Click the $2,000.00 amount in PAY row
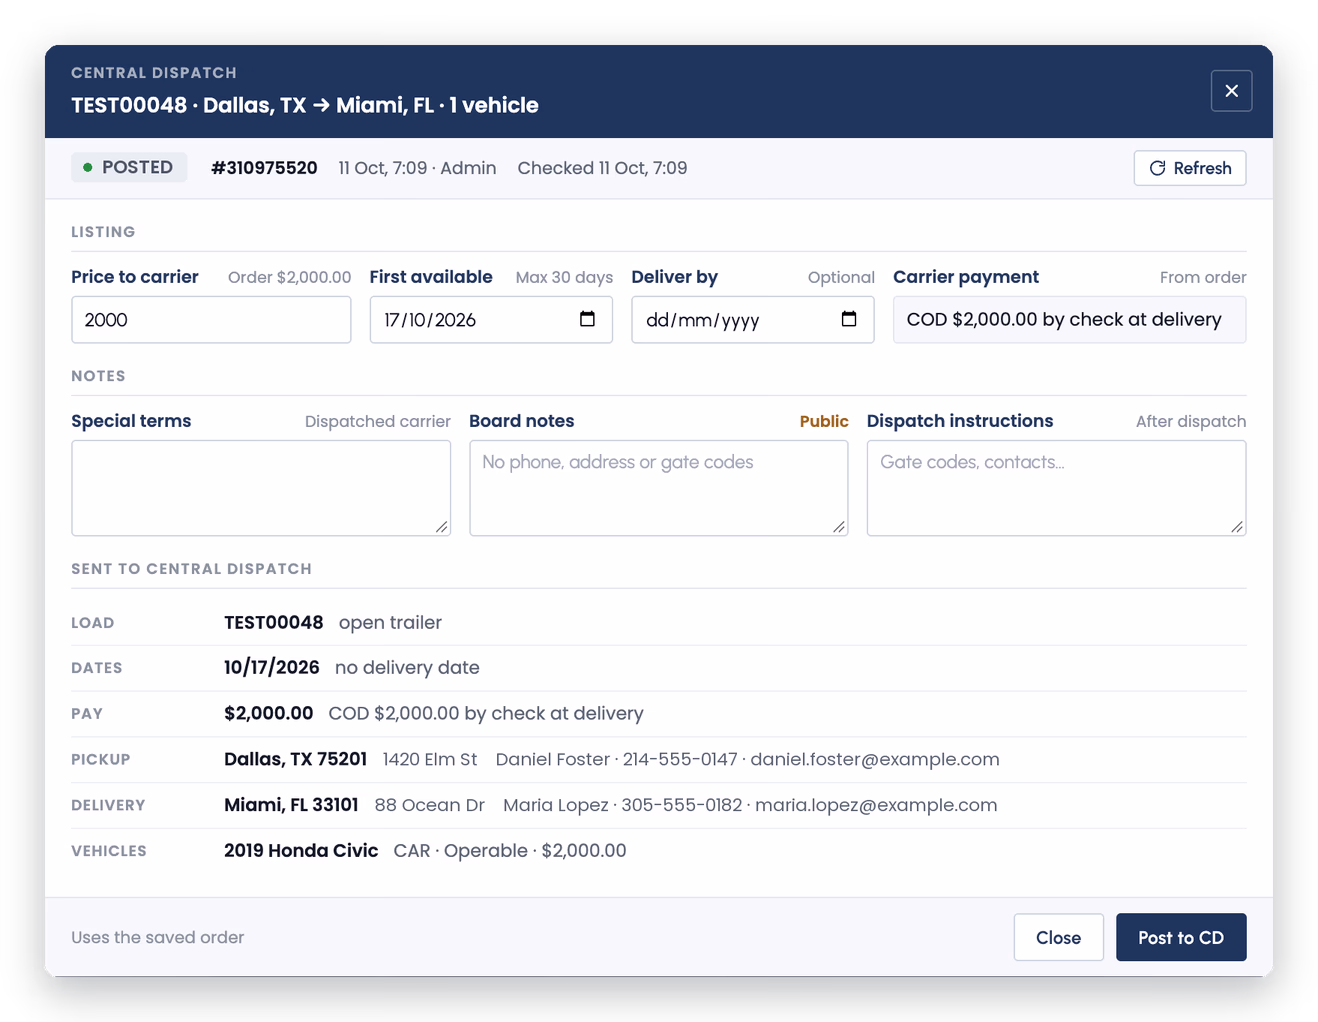 [268, 713]
